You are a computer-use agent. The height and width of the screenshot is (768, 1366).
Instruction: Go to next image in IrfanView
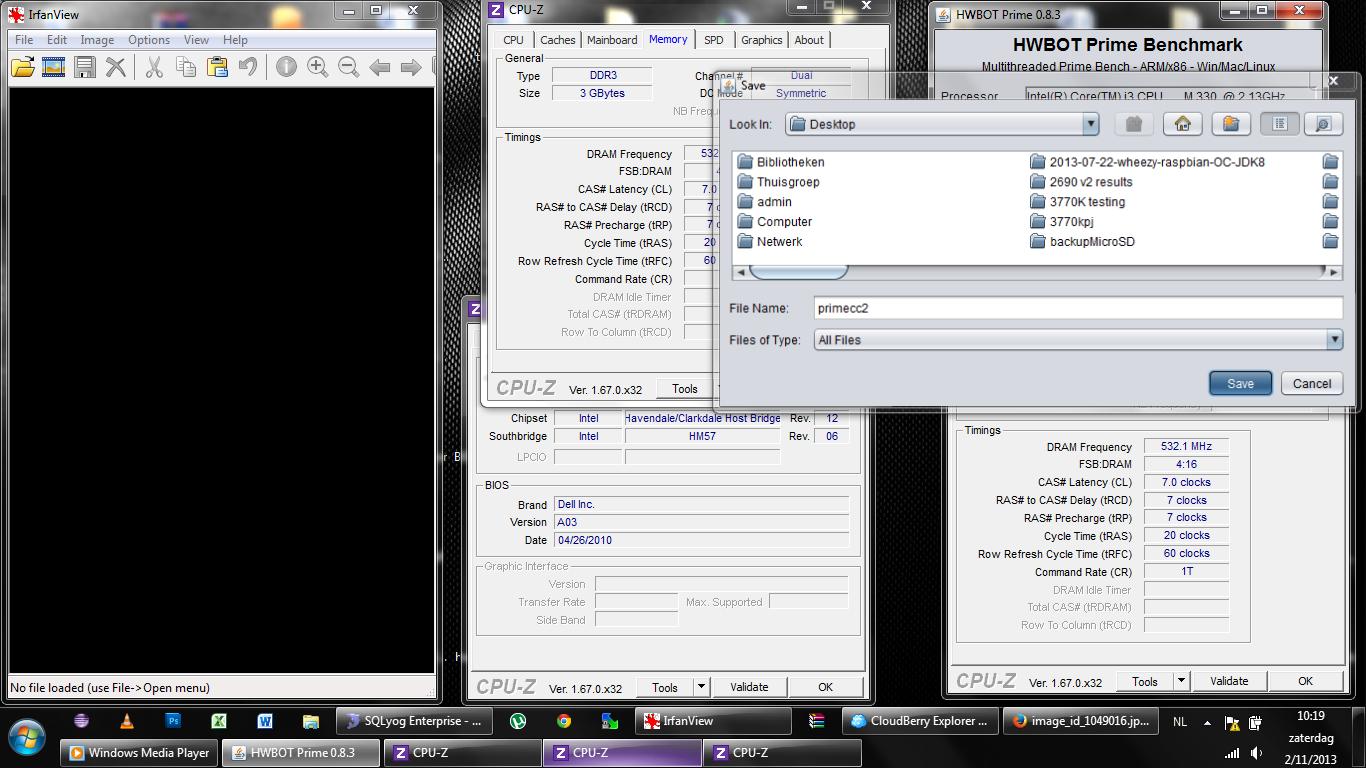pyautogui.click(x=410, y=67)
